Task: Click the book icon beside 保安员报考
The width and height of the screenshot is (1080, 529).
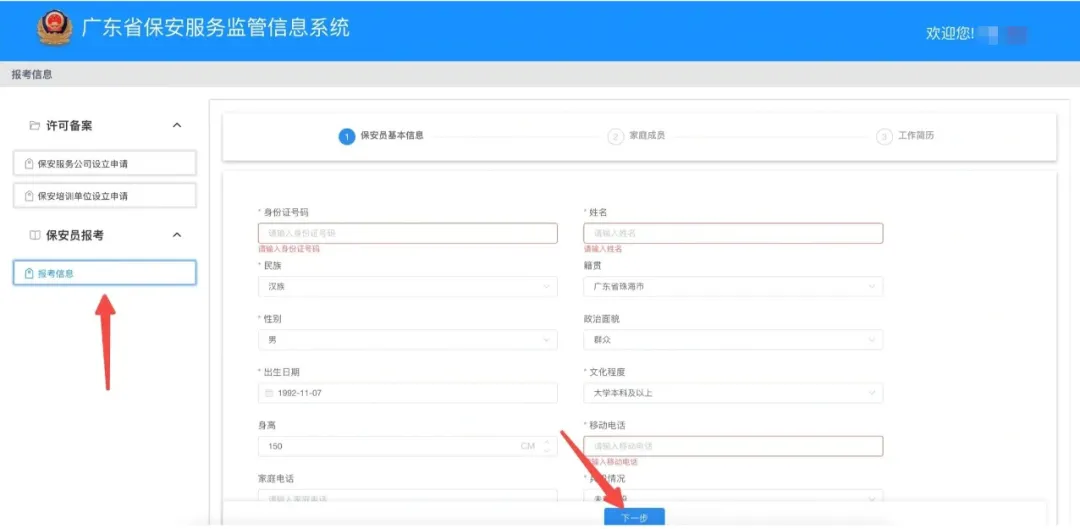Action: tap(34, 236)
